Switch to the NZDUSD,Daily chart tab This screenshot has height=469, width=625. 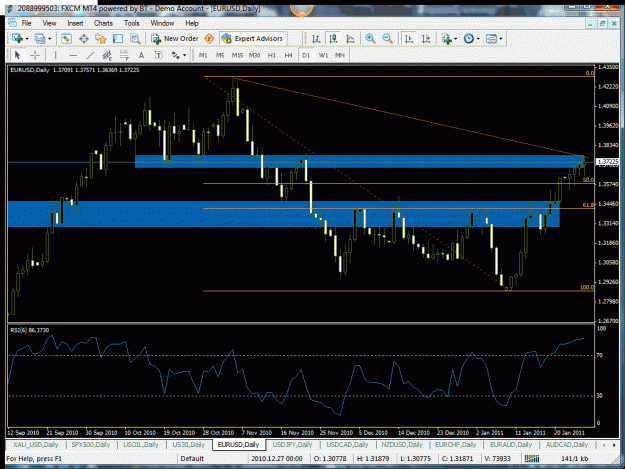pyautogui.click(x=402, y=445)
